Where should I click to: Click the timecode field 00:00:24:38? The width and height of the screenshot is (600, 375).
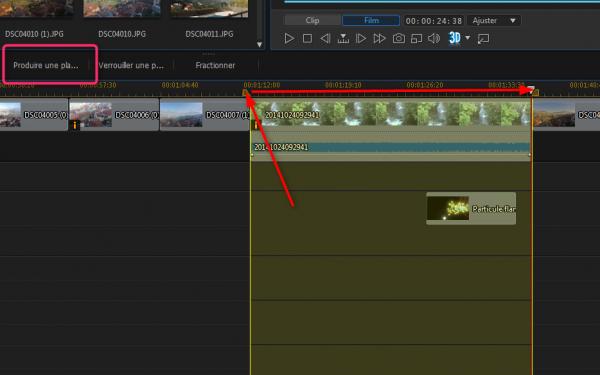click(x=434, y=21)
